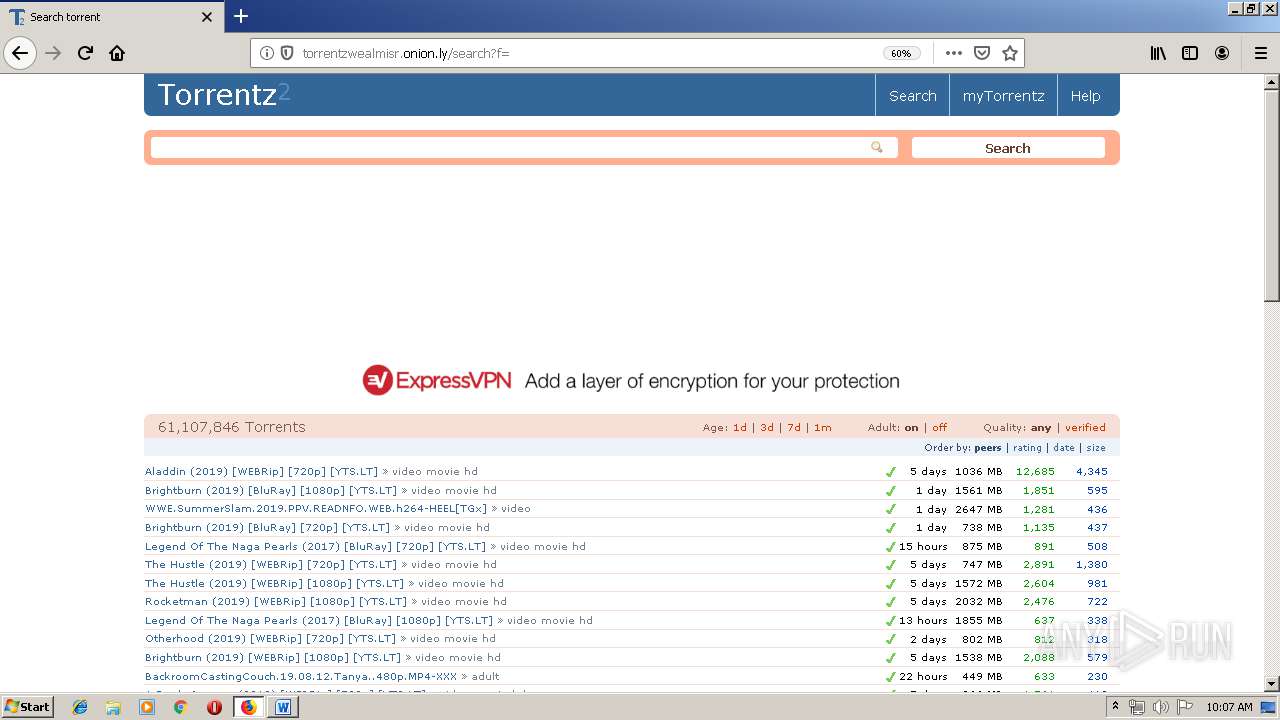Click the orange Search button

(x=1008, y=148)
